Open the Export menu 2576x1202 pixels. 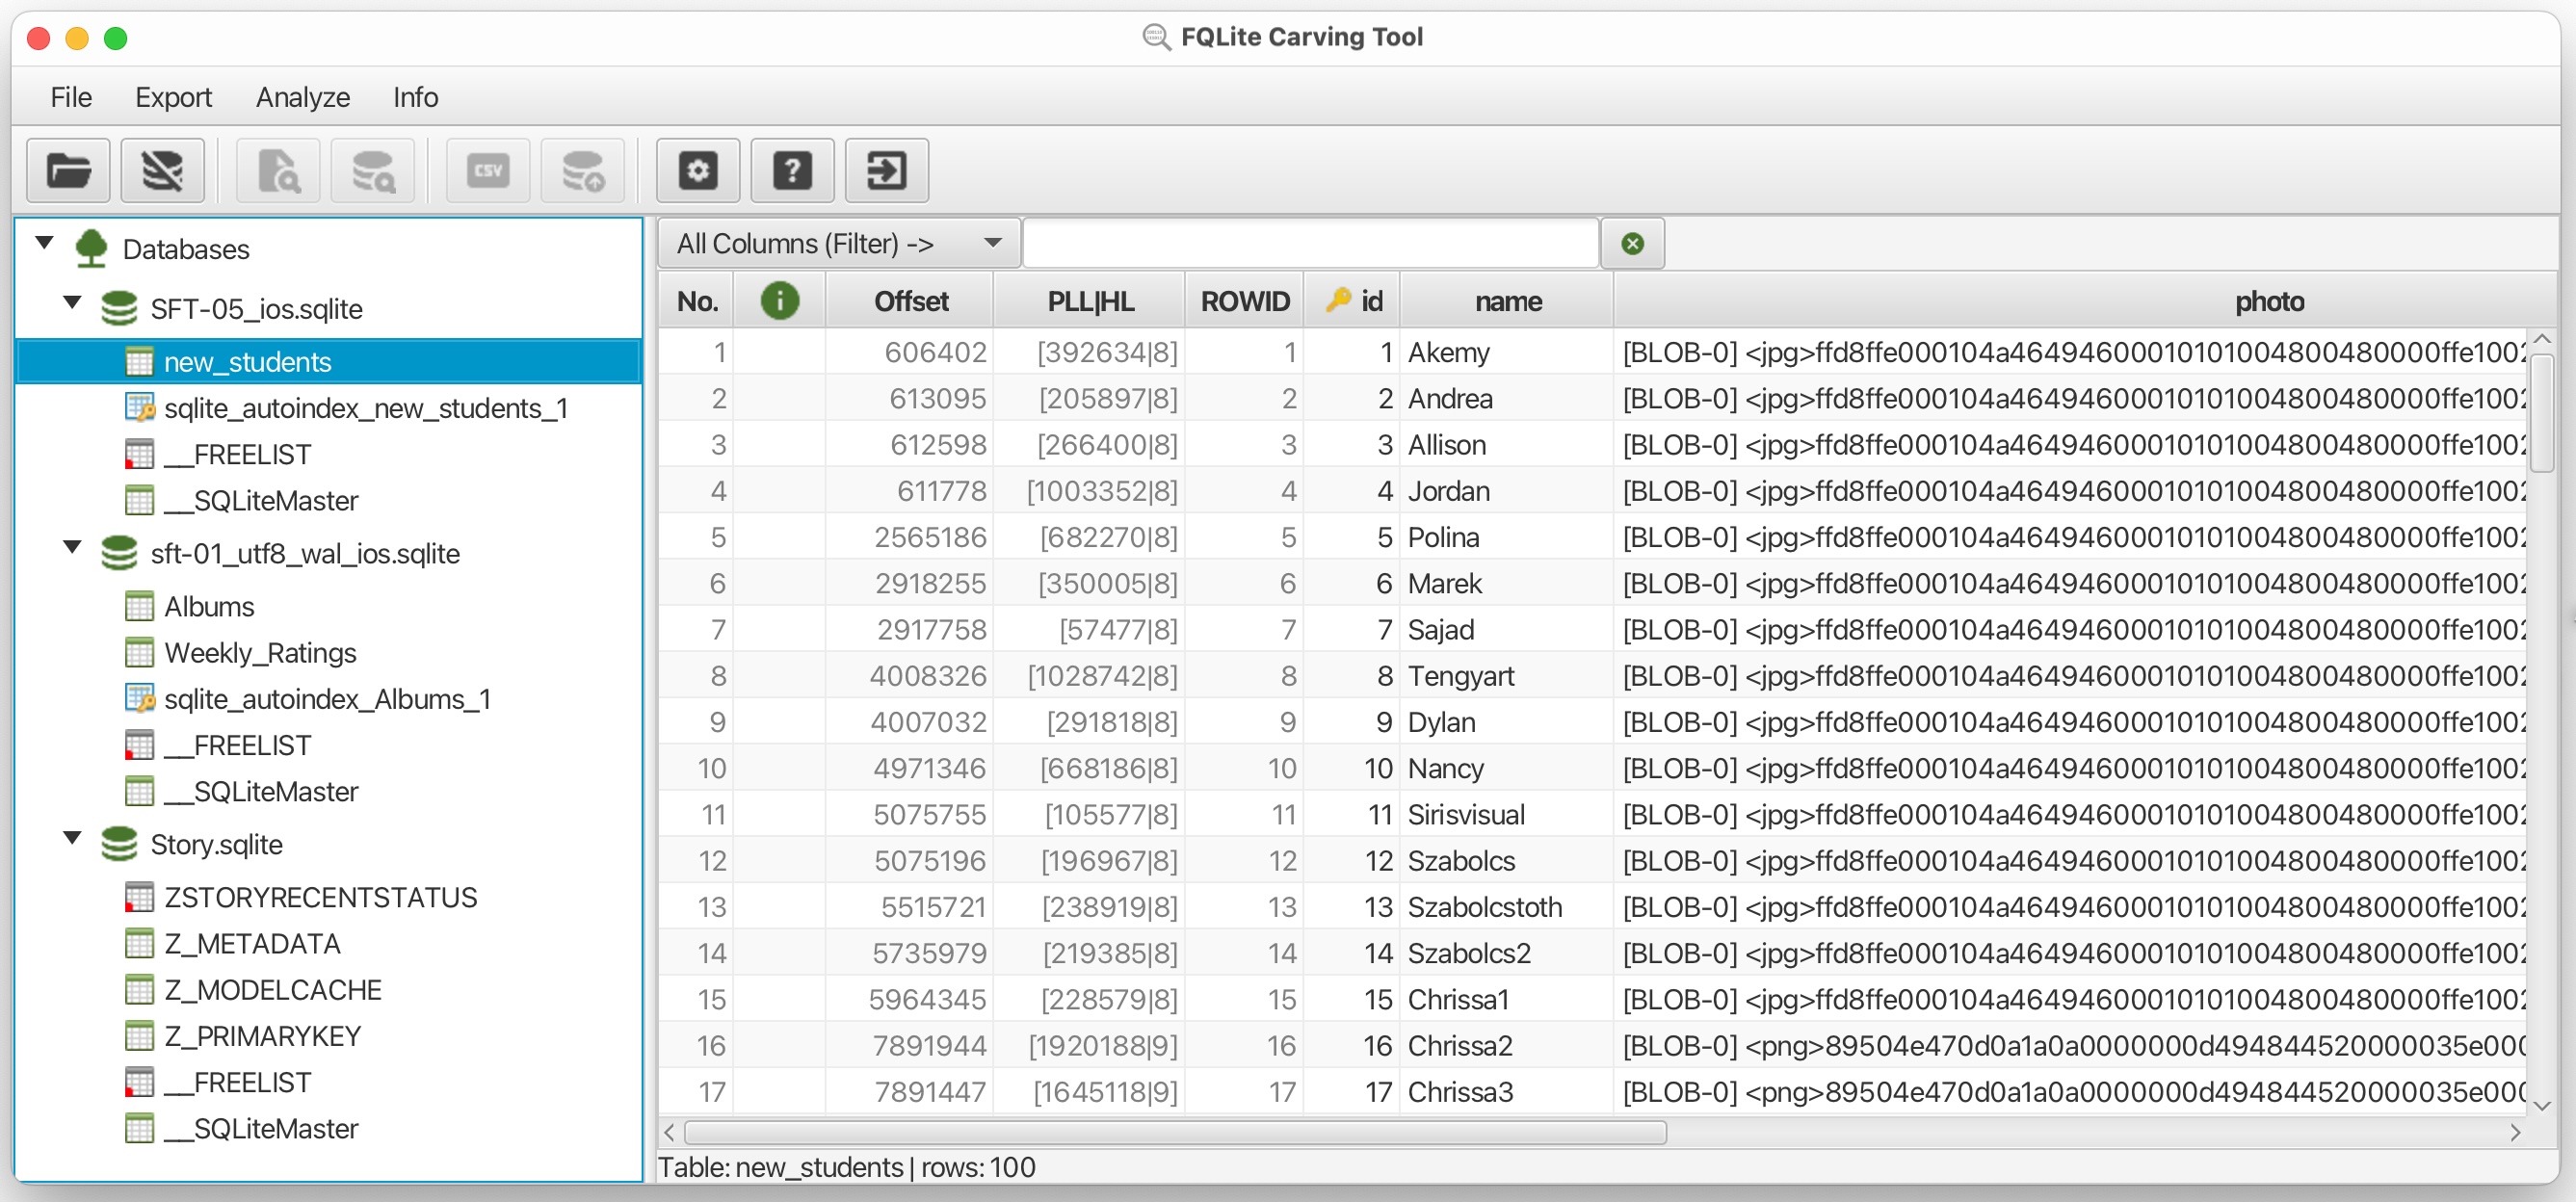[173, 97]
